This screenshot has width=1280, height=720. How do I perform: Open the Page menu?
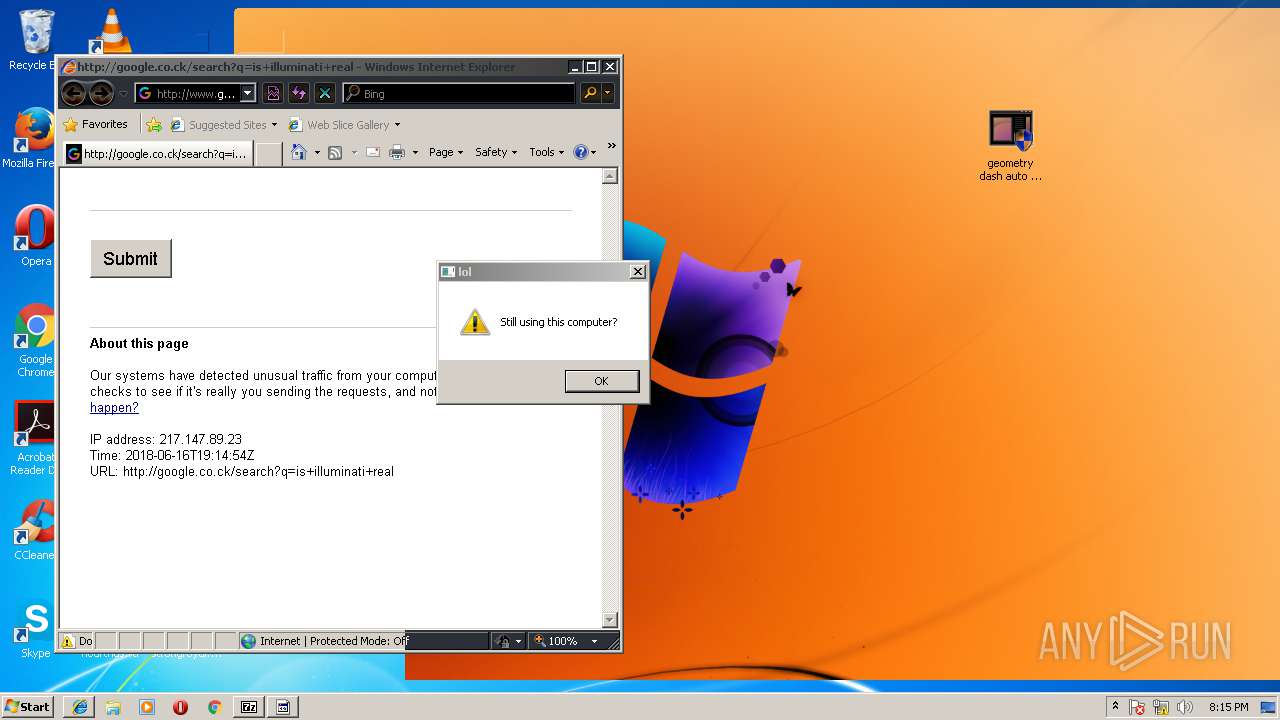click(446, 152)
